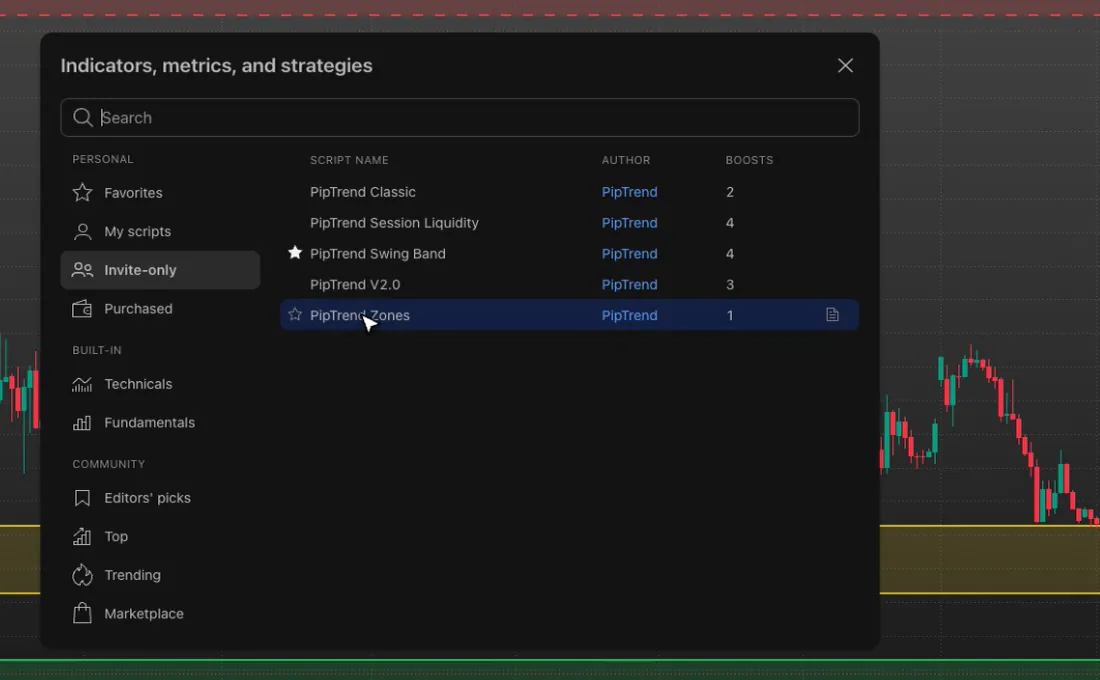Image resolution: width=1100 pixels, height=680 pixels.
Task: Open the Favorites category
Action: [x=160, y=193]
